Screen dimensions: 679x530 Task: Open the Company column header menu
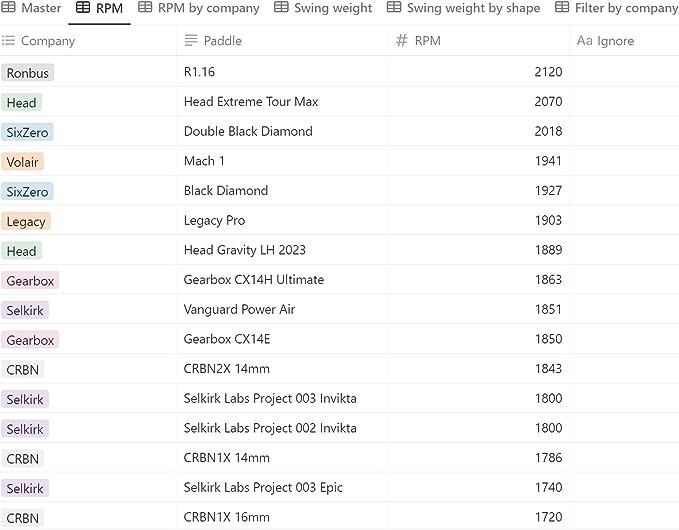88,40
